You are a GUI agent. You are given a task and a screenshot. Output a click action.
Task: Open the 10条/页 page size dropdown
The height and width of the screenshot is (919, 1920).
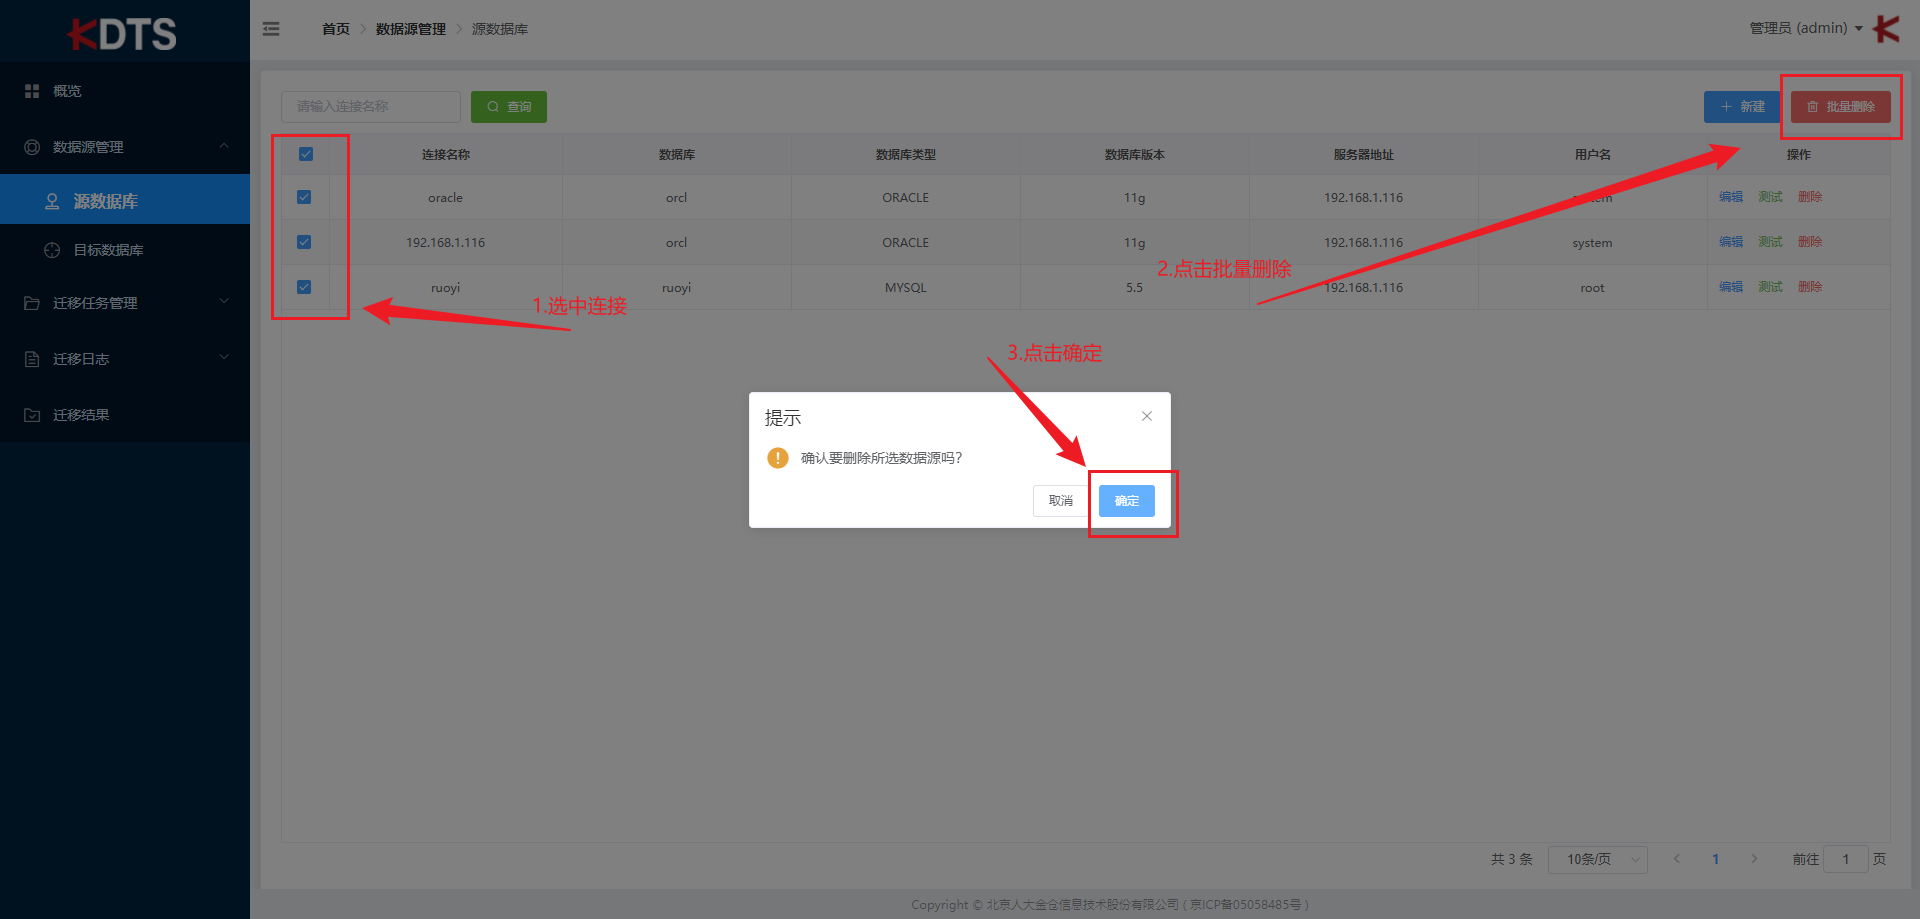click(1597, 858)
